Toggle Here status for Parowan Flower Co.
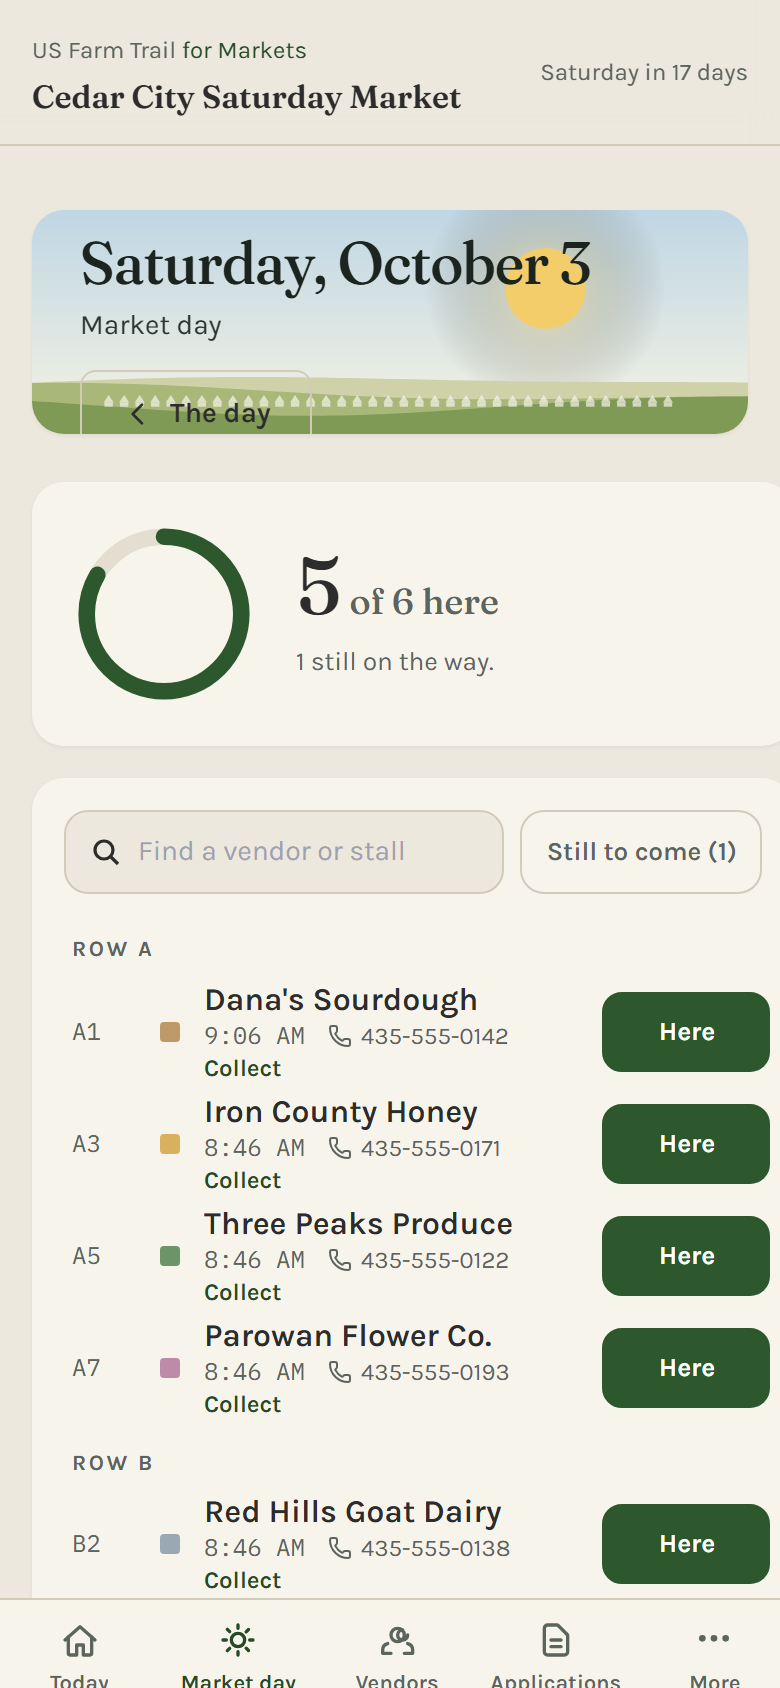The width and height of the screenshot is (780, 1688). coord(686,1368)
